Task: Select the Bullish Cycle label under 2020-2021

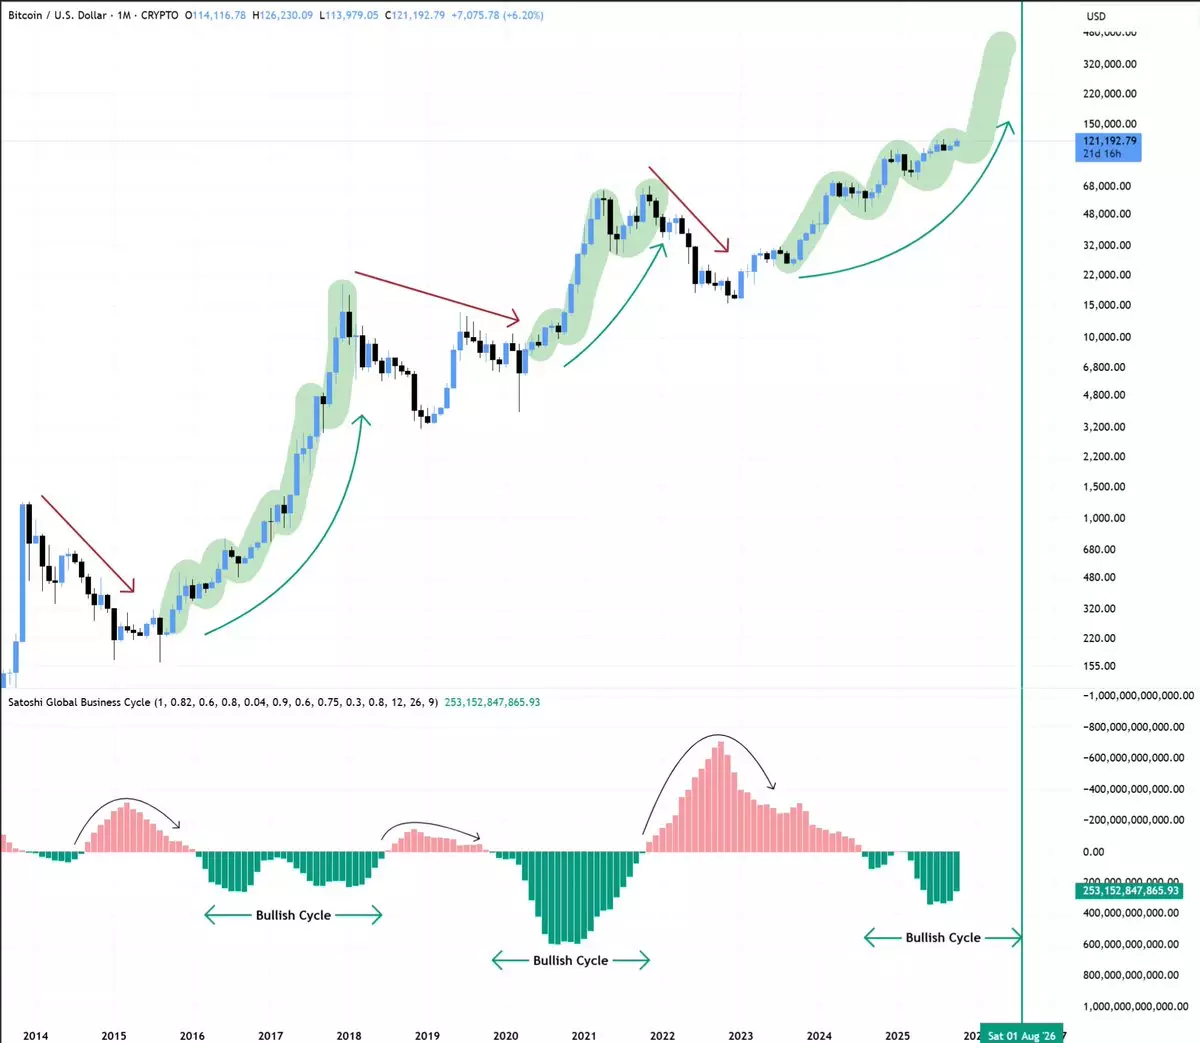Action: (570, 960)
